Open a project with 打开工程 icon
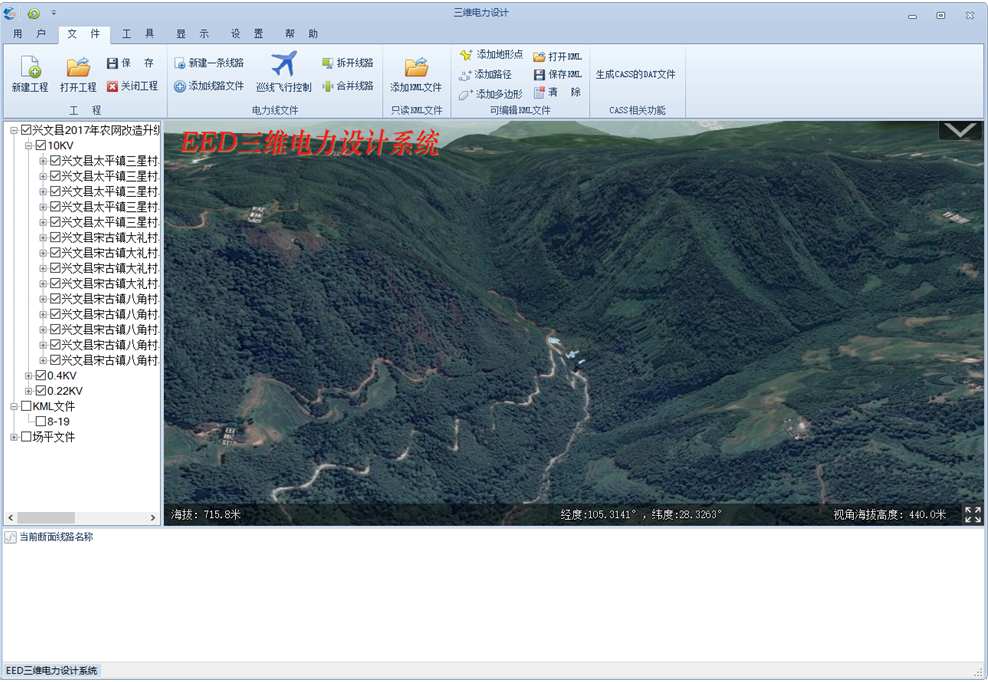This screenshot has height=682, width=988. [x=78, y=68]
